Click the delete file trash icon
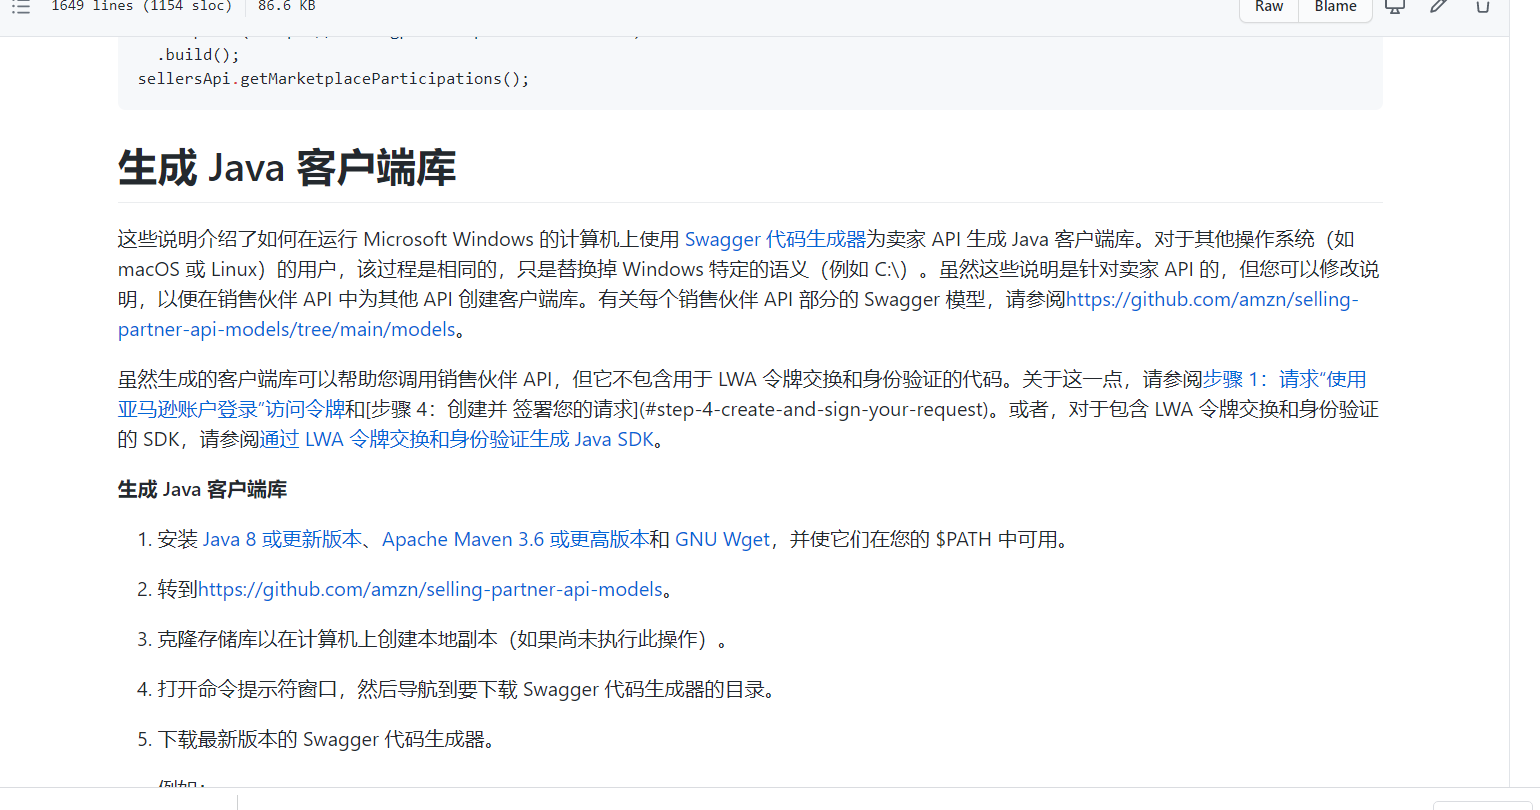Screen dimensions: 1540x810 pyautogui.click(x=1482, y=6)
